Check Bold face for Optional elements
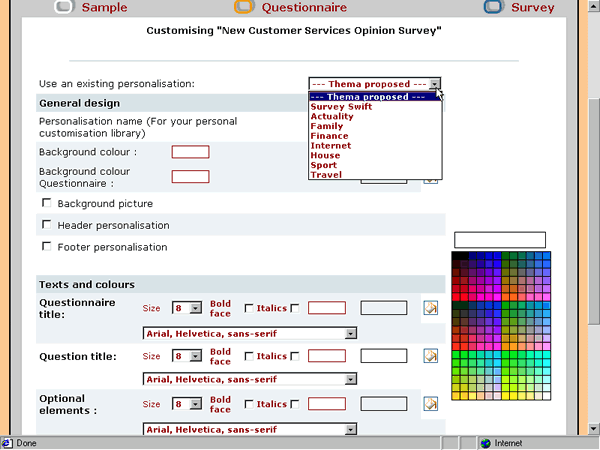 click(249, 404)
